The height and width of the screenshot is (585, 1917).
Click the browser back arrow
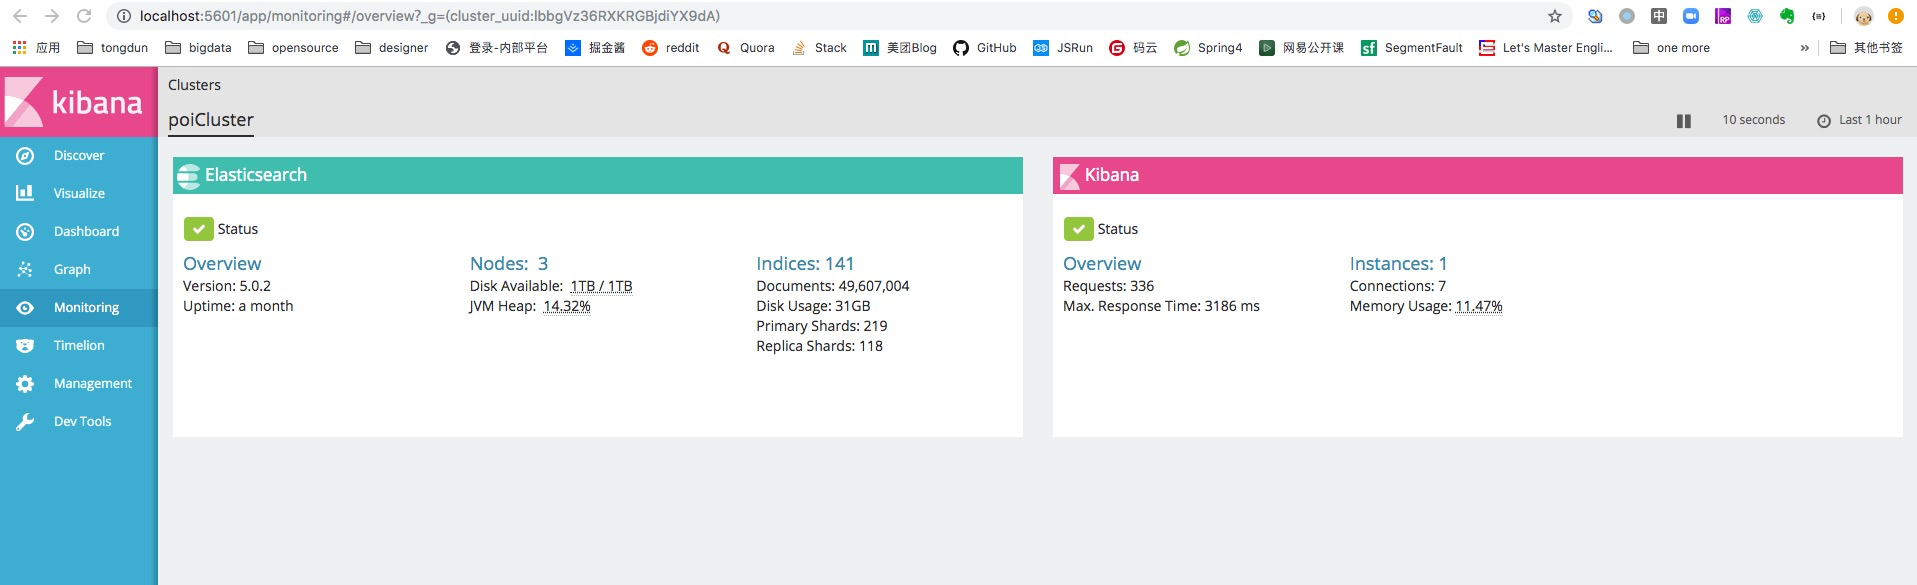(20, 16)
